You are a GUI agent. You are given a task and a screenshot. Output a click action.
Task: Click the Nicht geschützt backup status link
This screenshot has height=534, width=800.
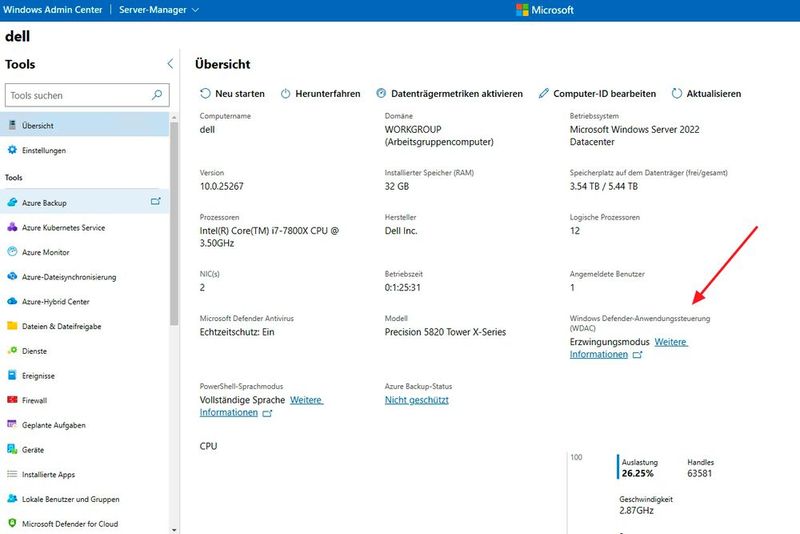coord(416,400)
